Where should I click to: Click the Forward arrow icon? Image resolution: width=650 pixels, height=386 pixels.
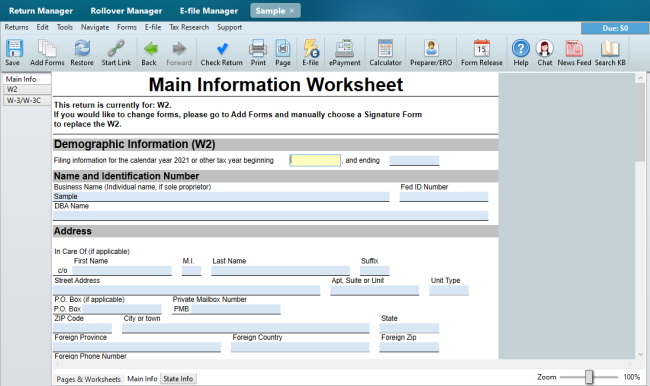coord(179,49)
